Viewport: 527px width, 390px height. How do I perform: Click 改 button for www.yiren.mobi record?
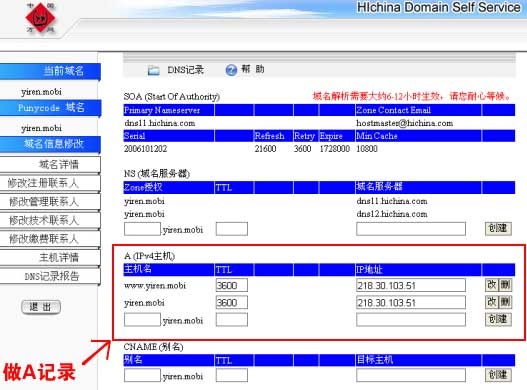click(x=492, y=285)
